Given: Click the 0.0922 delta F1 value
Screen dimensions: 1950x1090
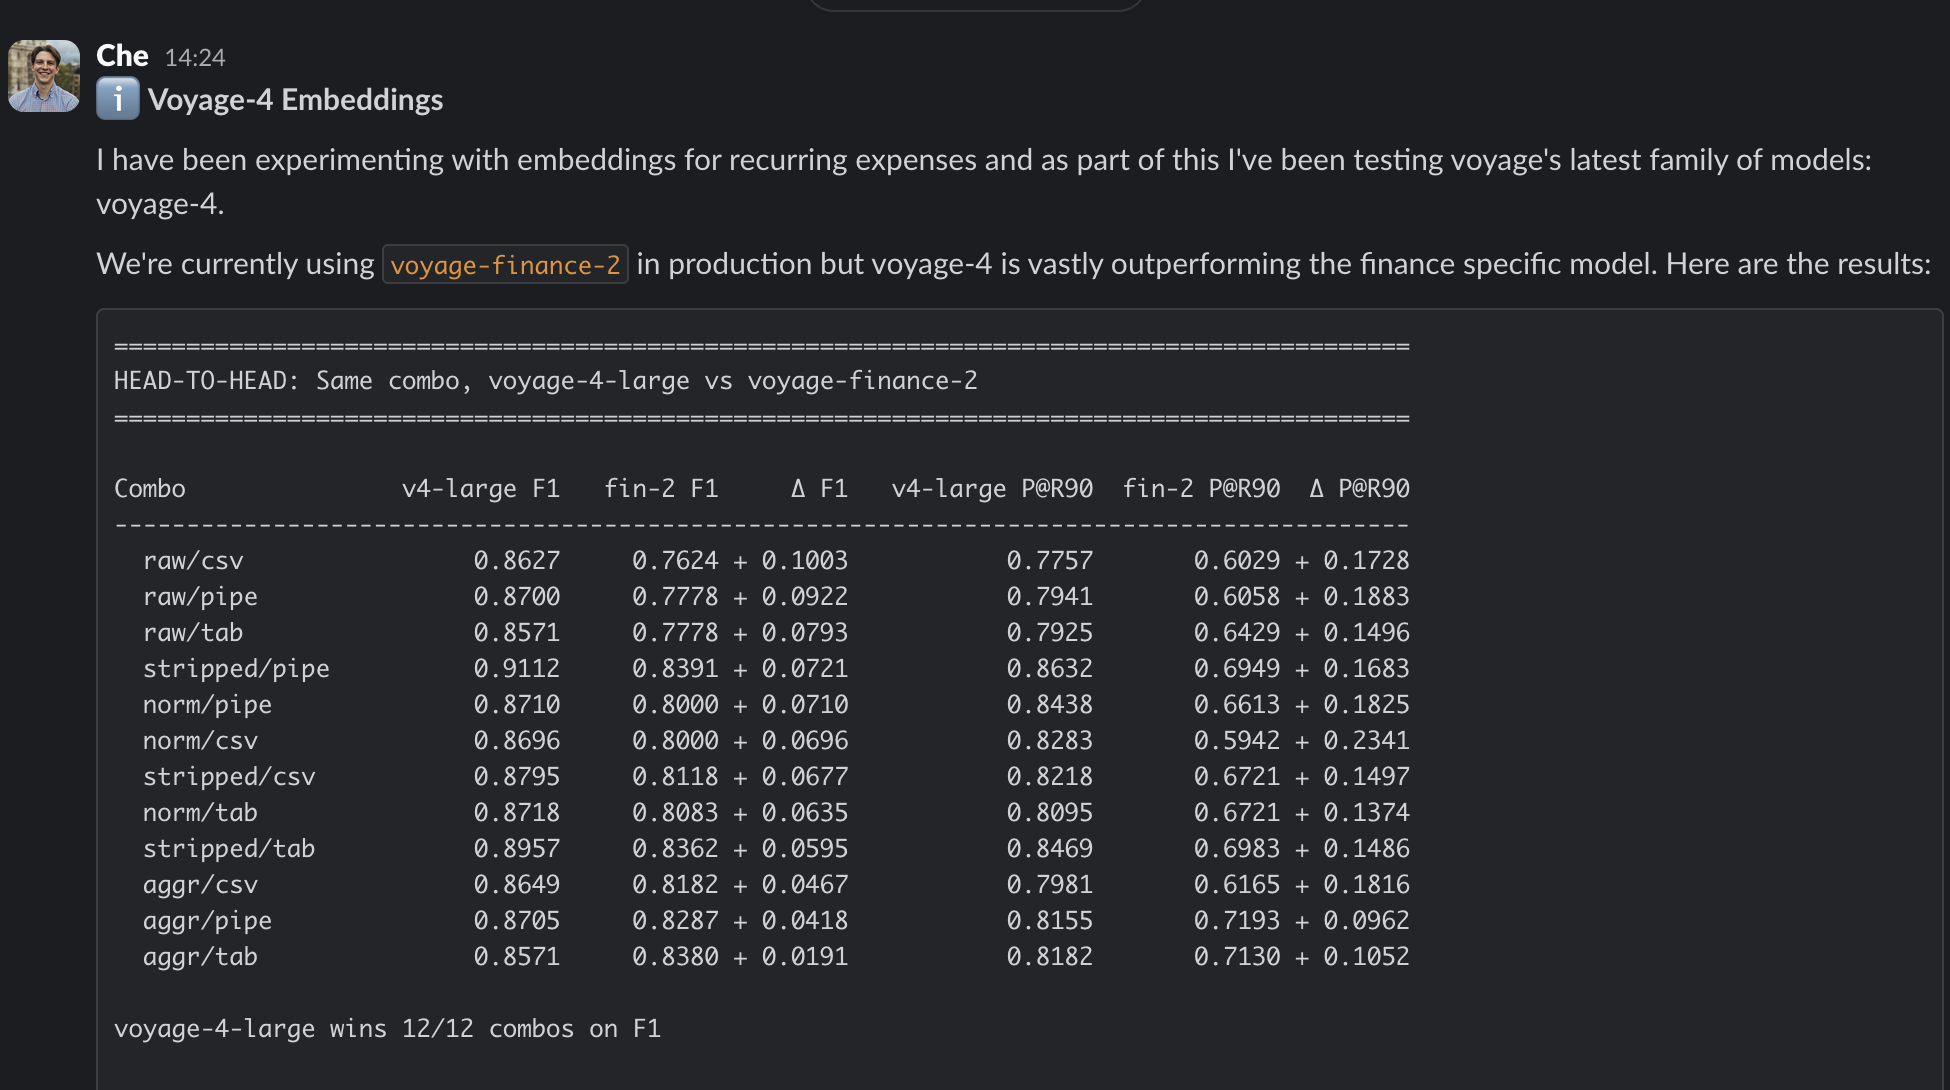Looking at the screenshot, I should pyautogui.click(x=805, y=597).
